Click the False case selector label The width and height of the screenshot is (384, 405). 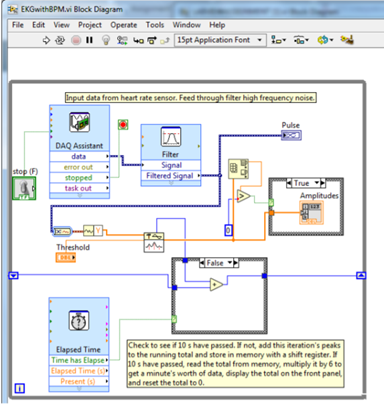coord(215,263)
